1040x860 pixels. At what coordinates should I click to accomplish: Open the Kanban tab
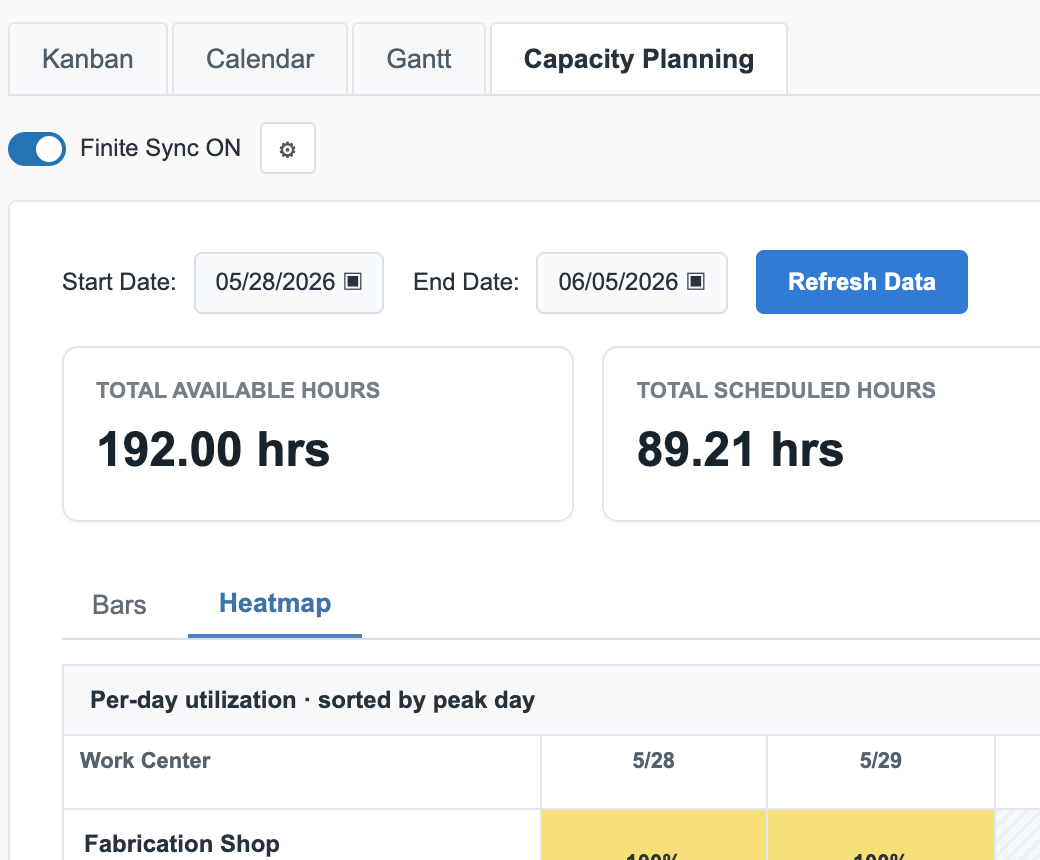click(88, 59)
